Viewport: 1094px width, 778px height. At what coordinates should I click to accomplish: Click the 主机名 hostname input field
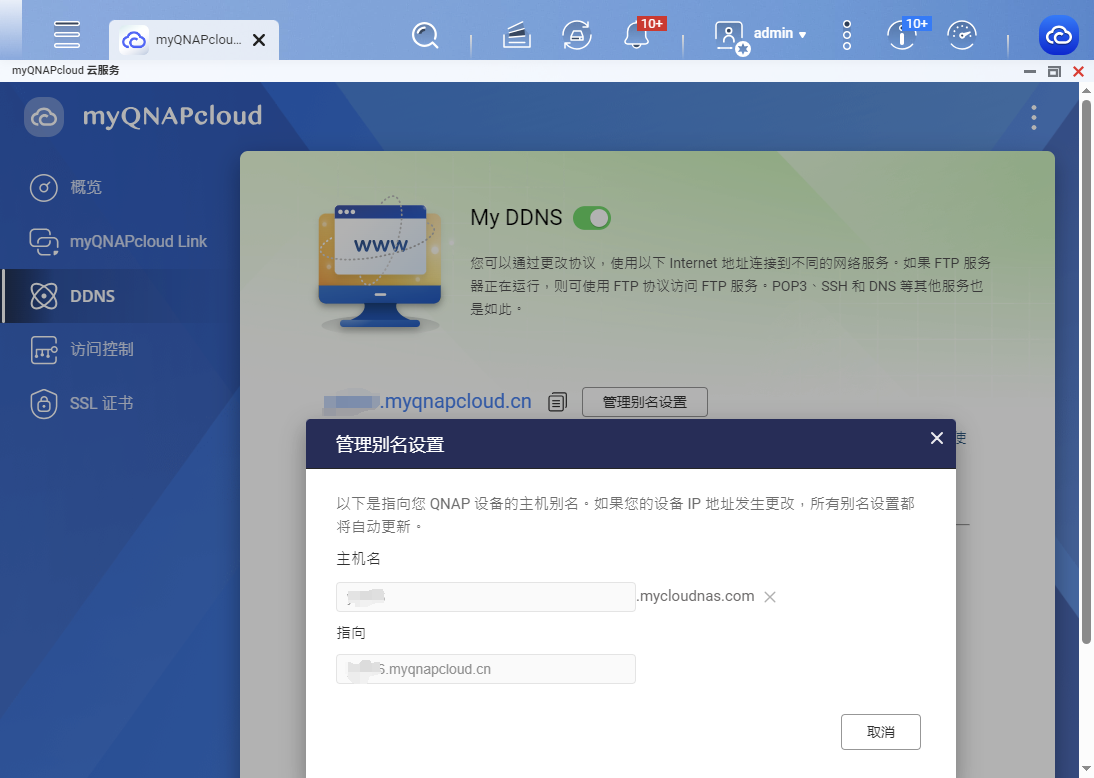pyautogui.click(x=486, y=597)
